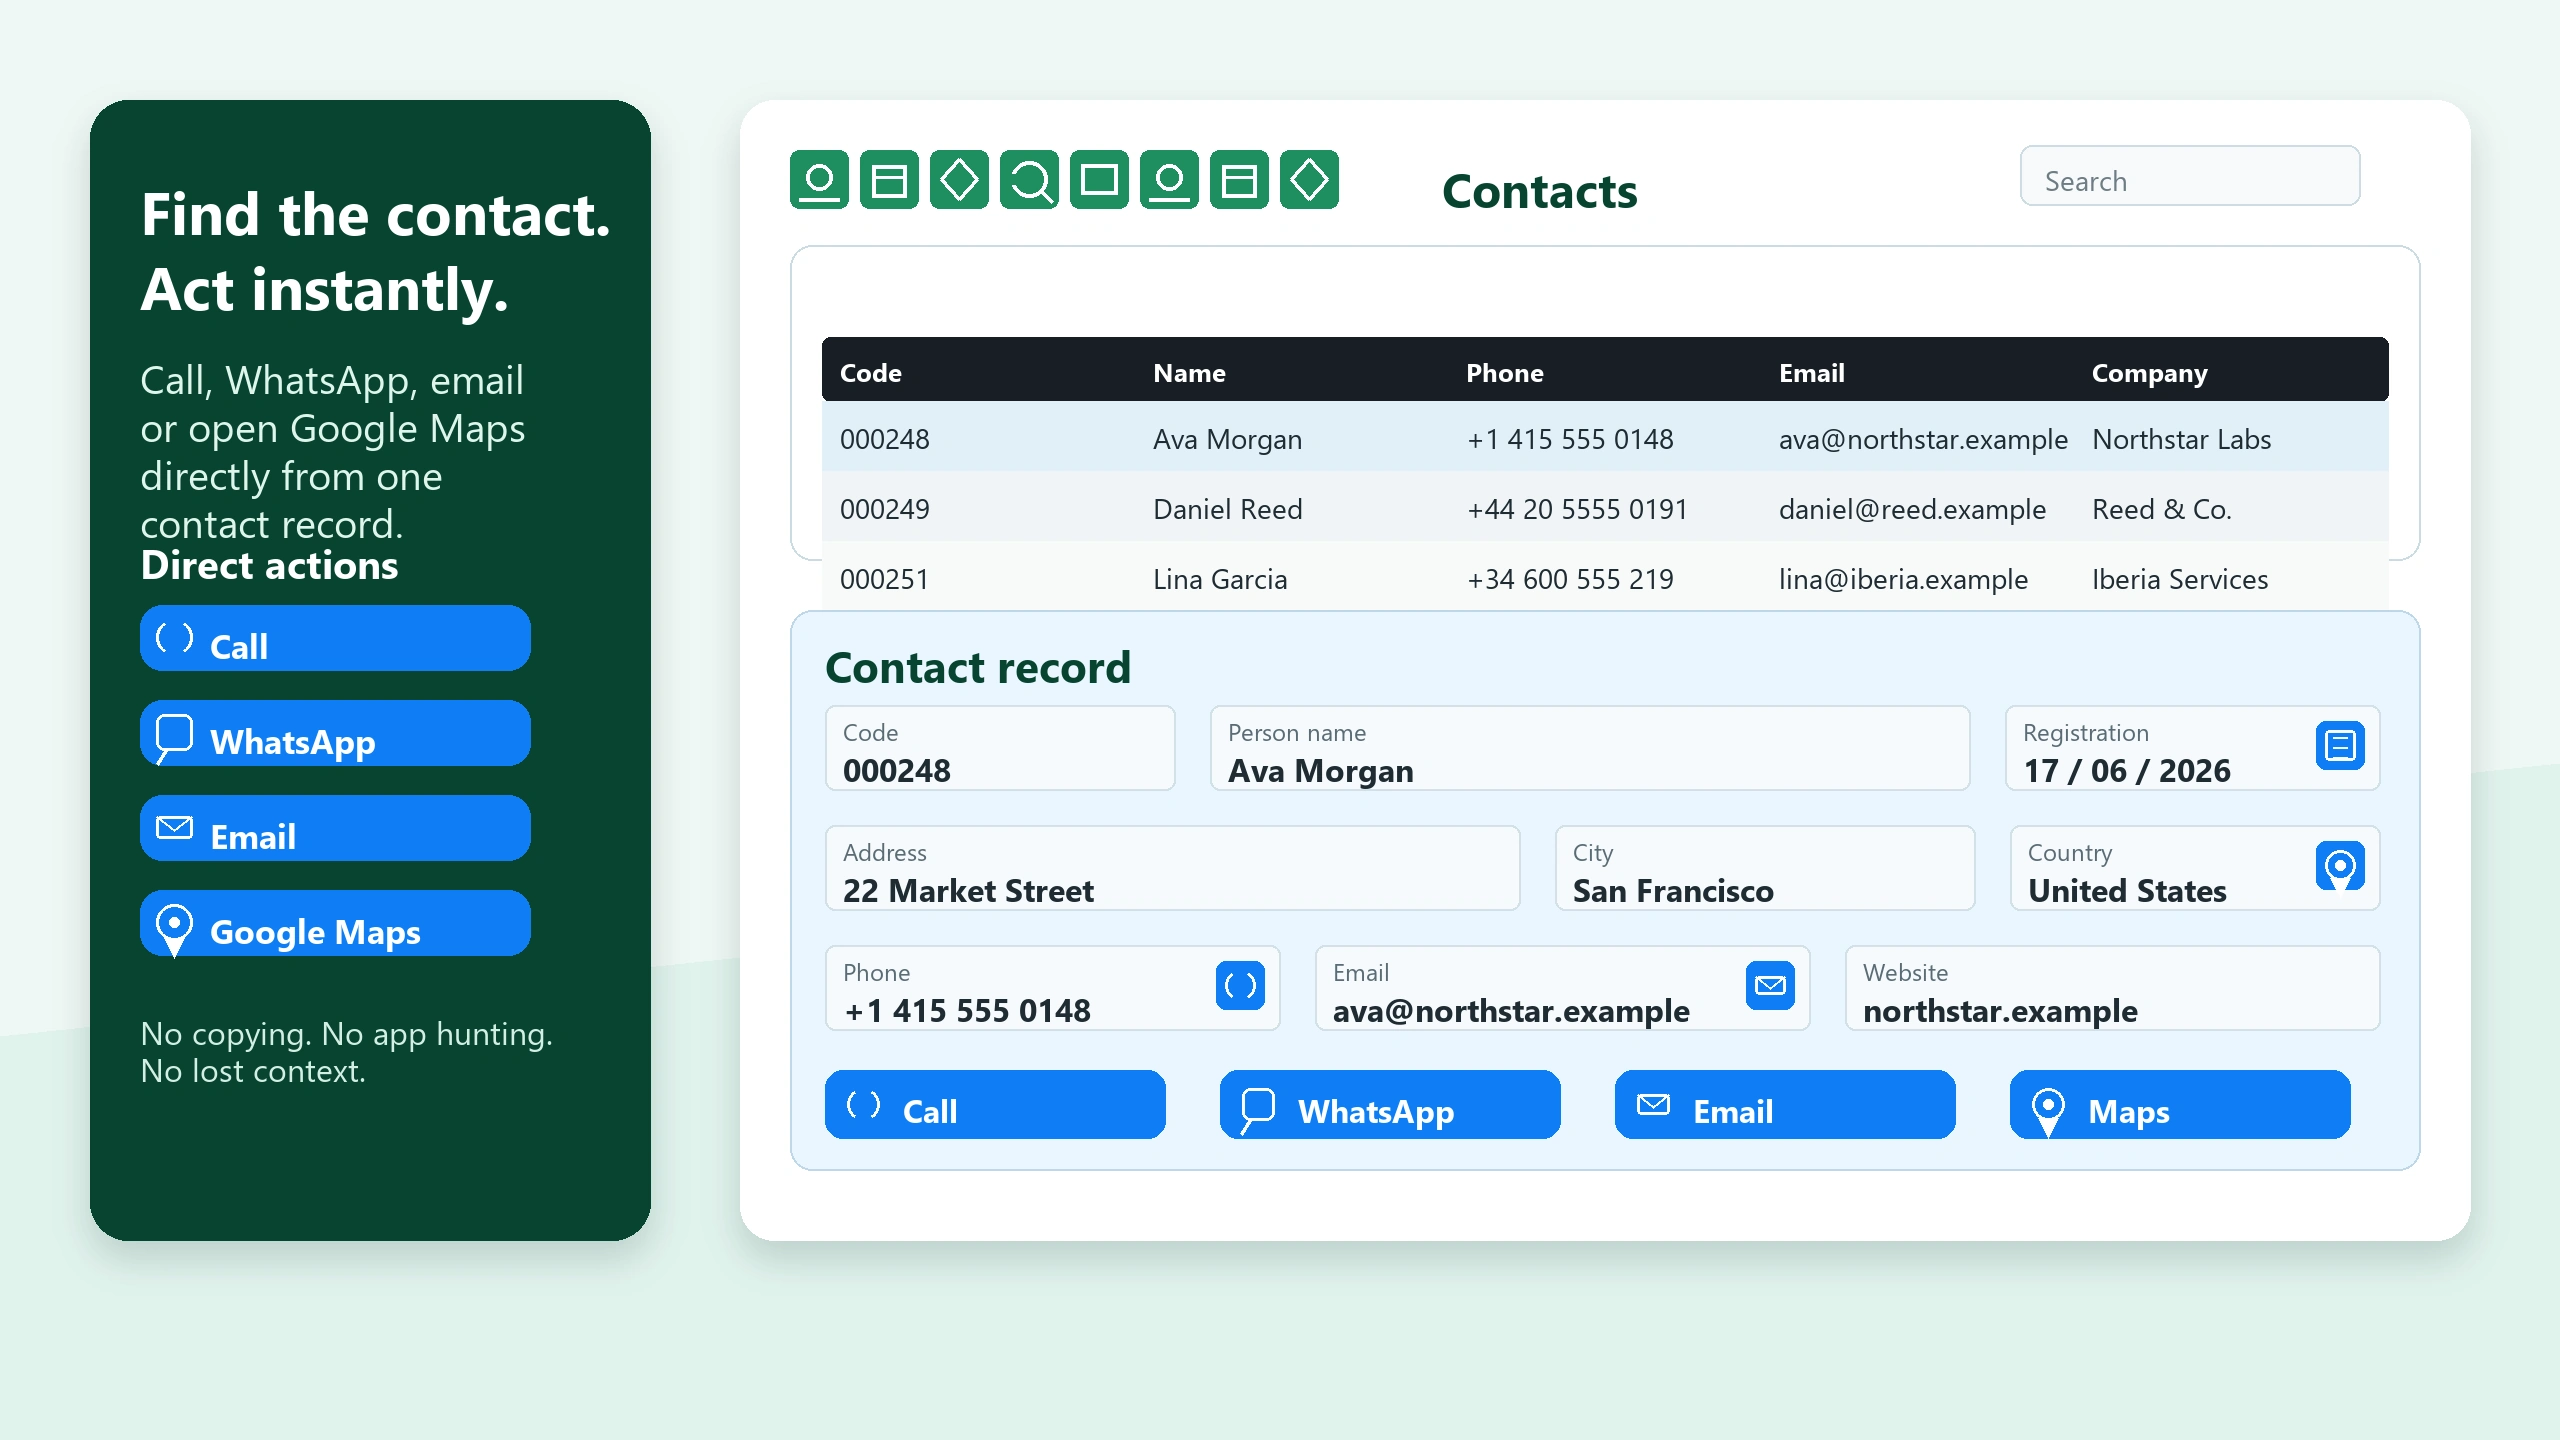Select Ava Morgan name cell in table

1227,439
